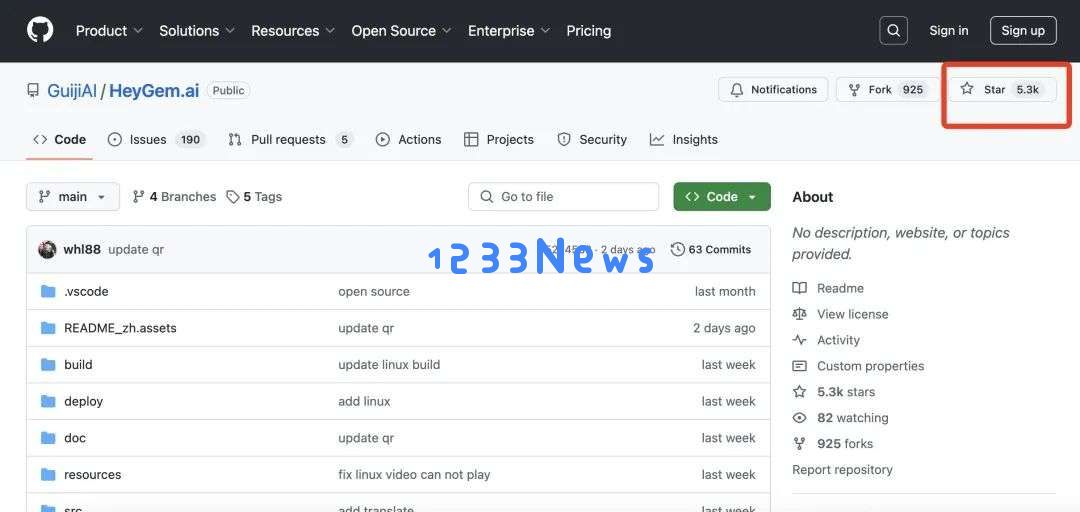Image resolution: width=1080 pixels, height=512 pixels.
Task: Open the View license link
Action: [853, 314]
